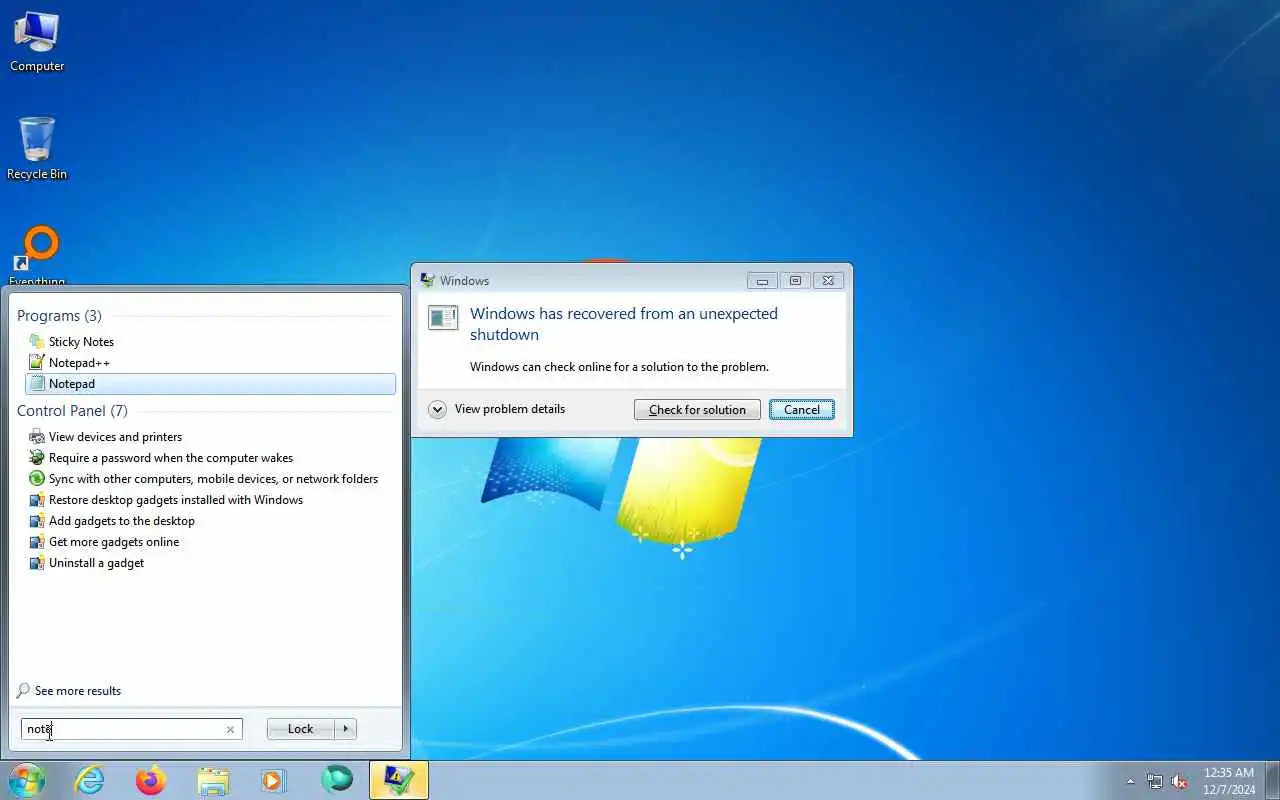Open the Control Panel (7) results header
1280x800 pixels.
point(72,410)
